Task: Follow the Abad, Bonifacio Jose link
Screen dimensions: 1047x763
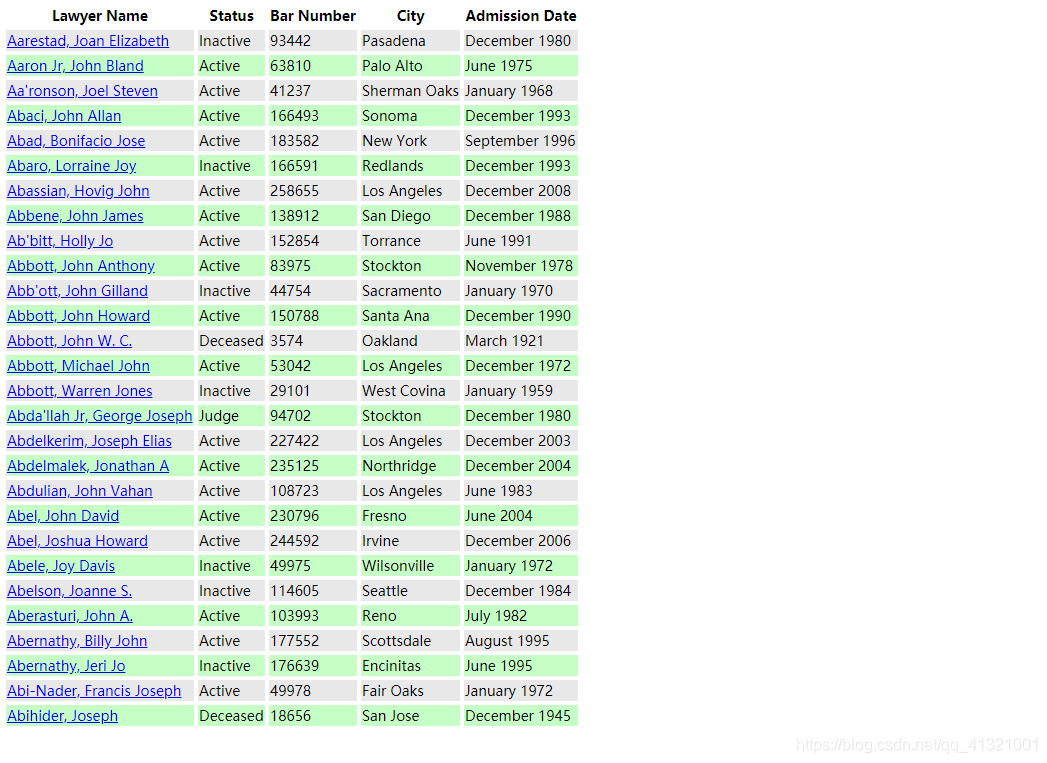Action: point(76,141)
